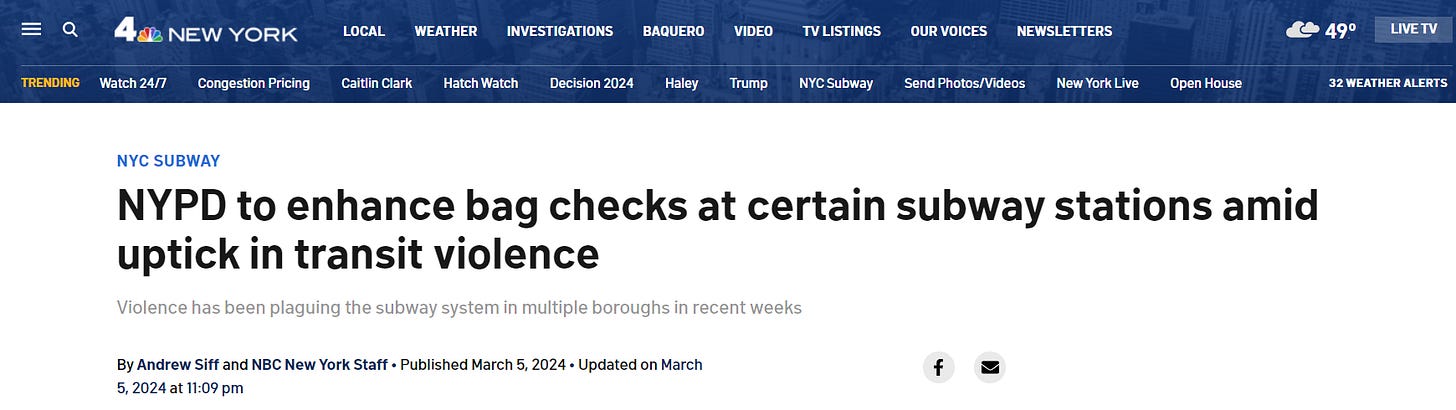Open the hamburger main menu
Screen dimensions: 1456x410
[31, 29]
